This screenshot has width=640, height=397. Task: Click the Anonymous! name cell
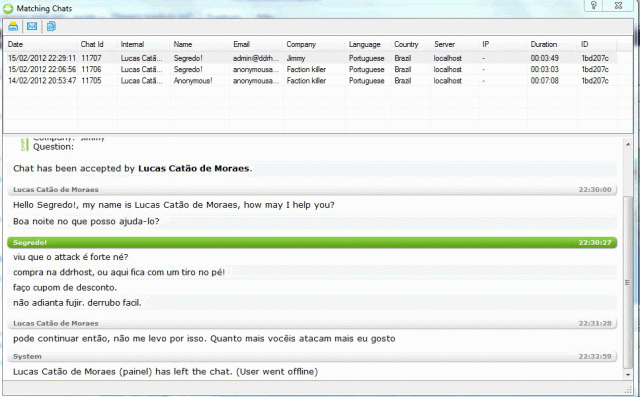pos(193,81)
